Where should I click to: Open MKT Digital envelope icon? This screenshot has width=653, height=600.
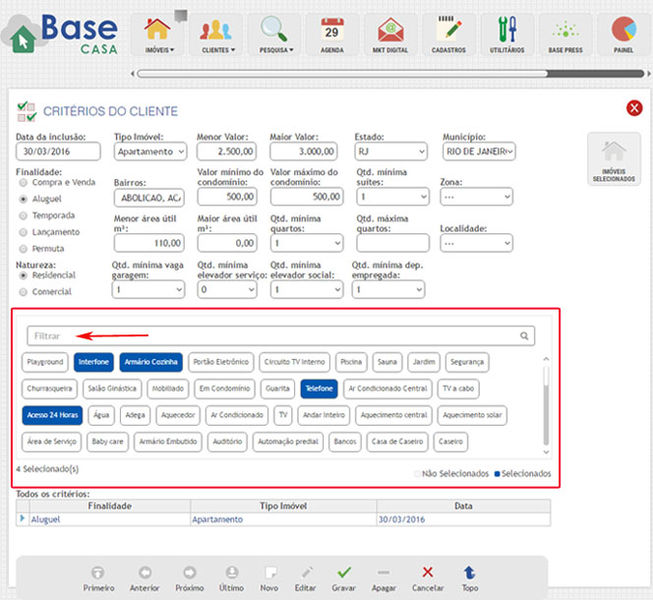pos(392,29)
